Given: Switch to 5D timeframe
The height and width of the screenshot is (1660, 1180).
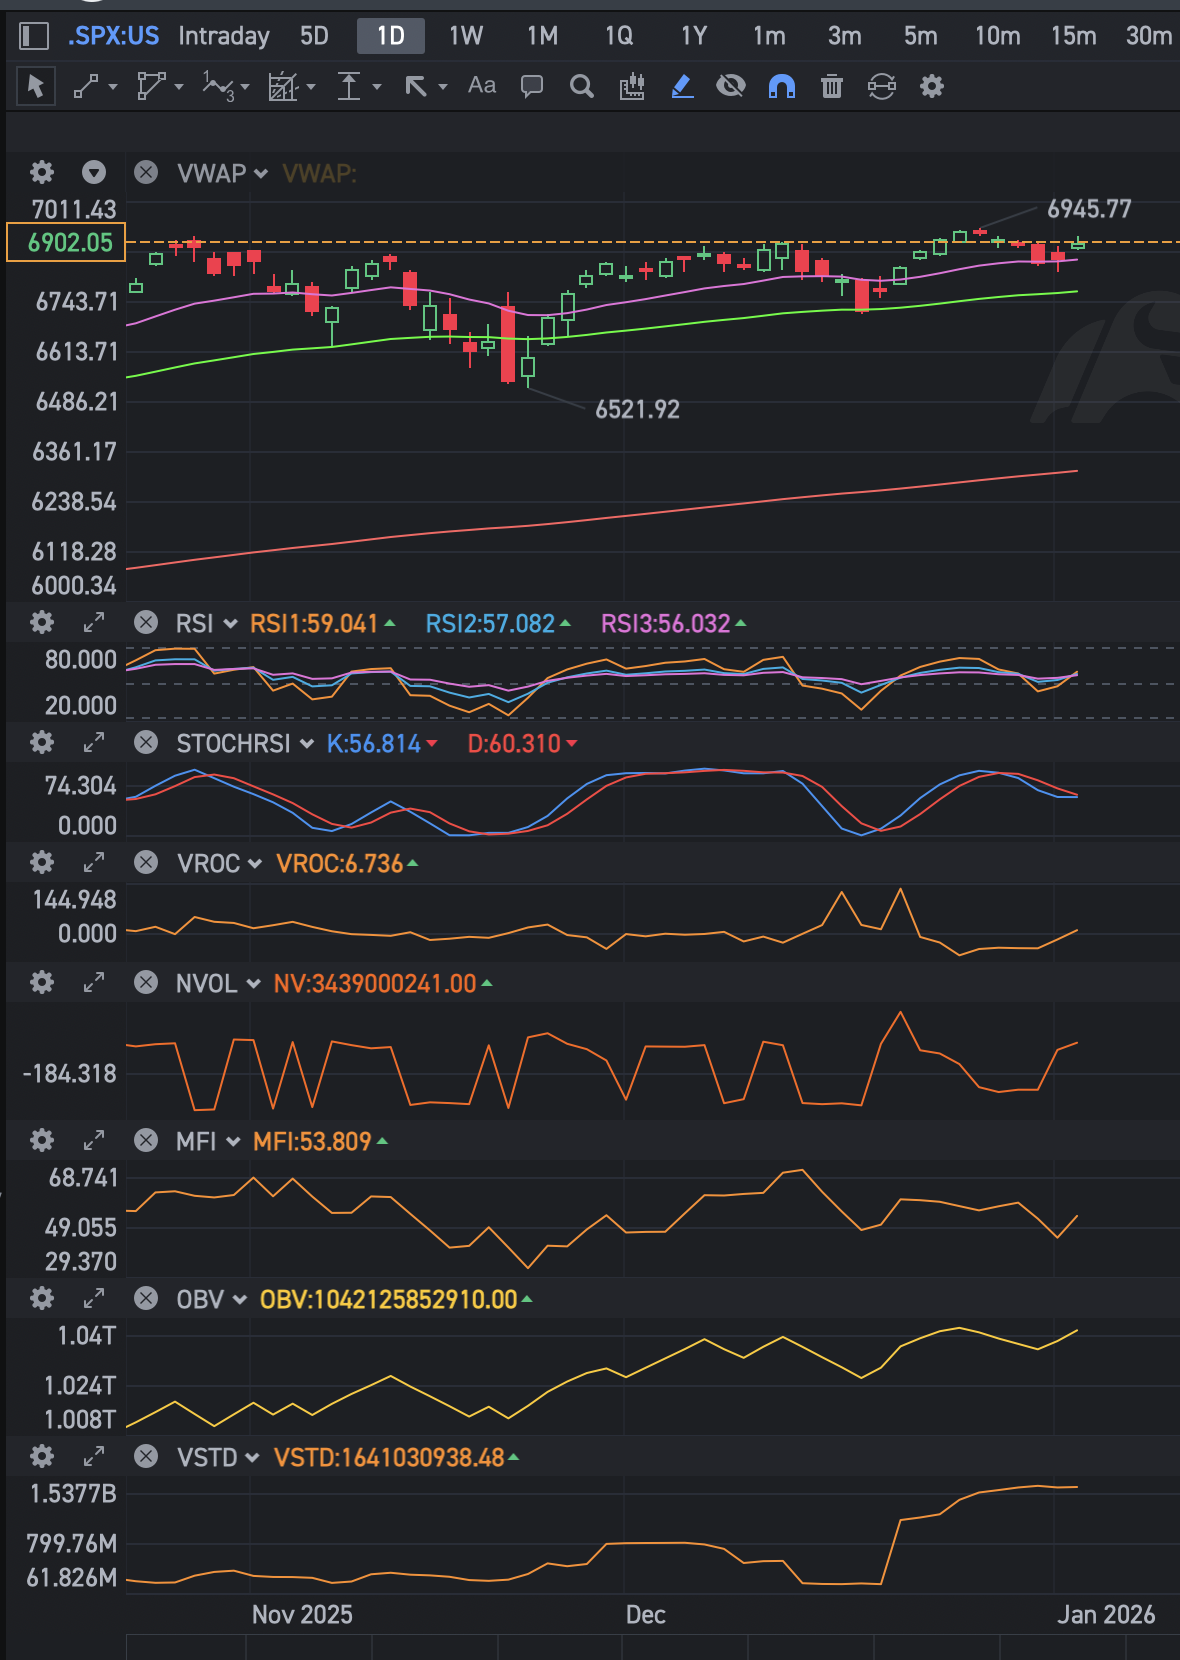Looking at the screenshot, I should (314, 37).
